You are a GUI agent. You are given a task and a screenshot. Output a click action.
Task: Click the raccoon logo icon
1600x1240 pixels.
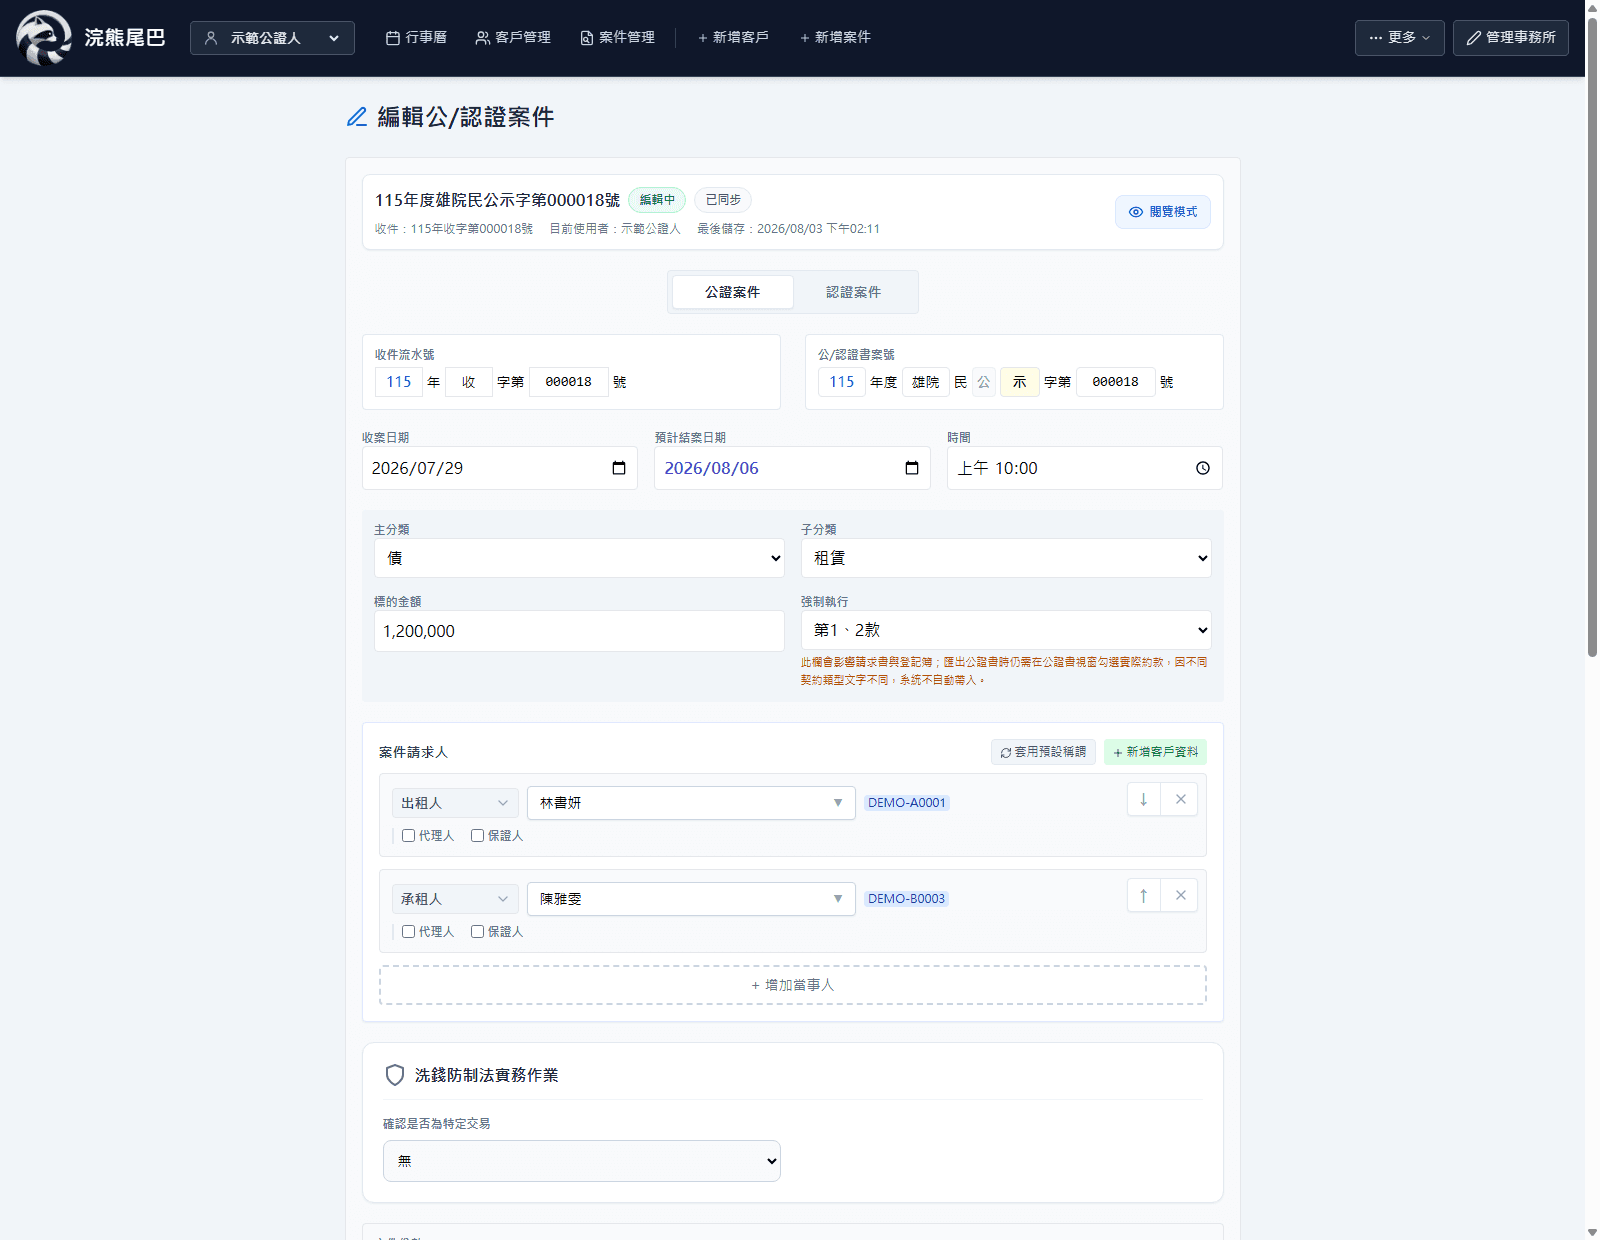44,38
